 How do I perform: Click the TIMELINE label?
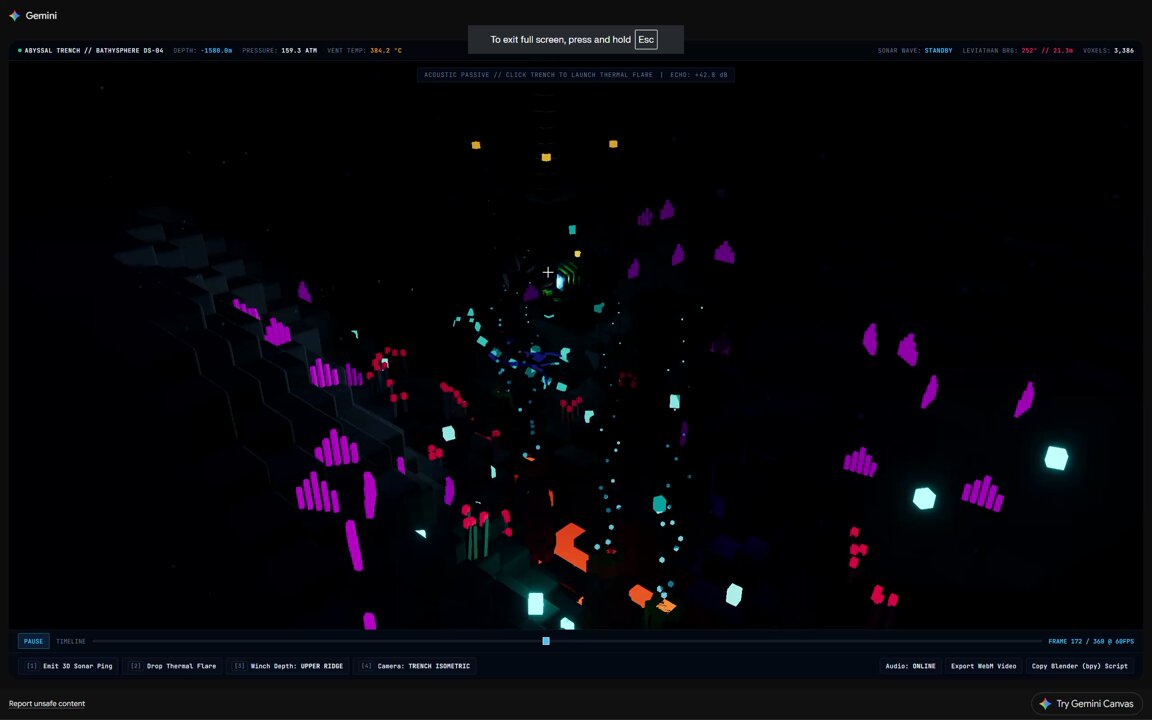(71, 641)
